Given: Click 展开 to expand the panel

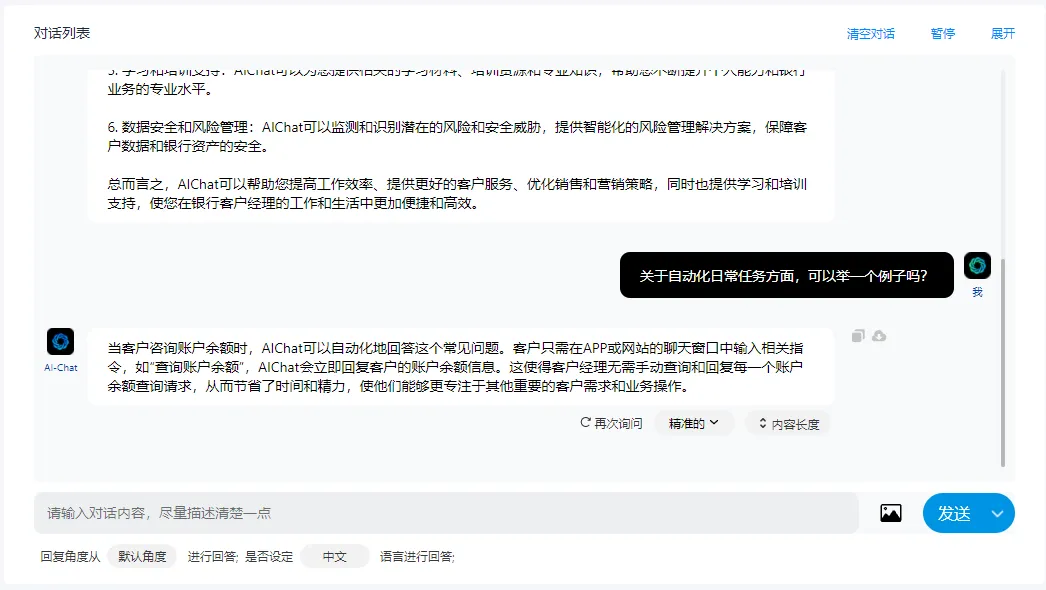Looking at the screenshot, I should click(1003, 34).
